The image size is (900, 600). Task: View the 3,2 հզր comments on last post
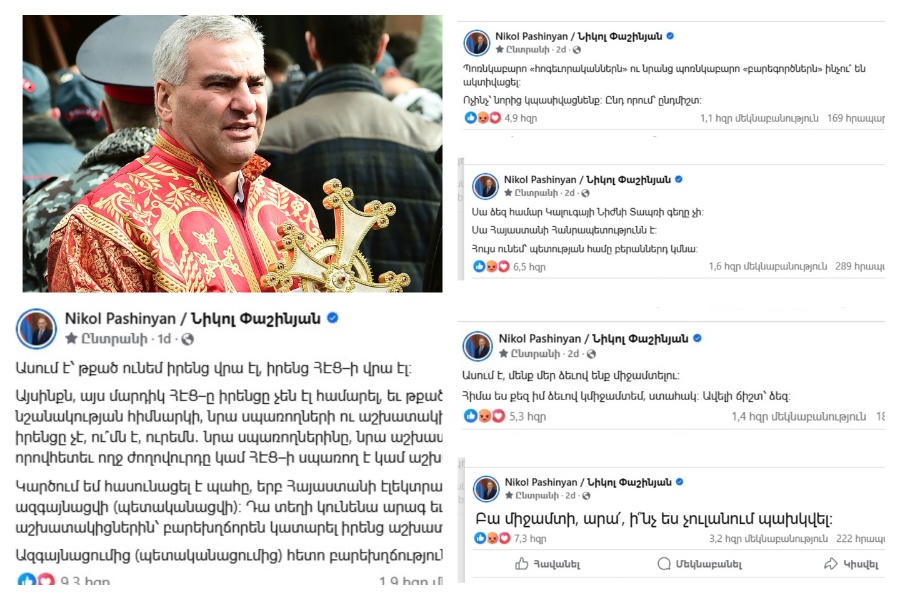click(769, 539)
